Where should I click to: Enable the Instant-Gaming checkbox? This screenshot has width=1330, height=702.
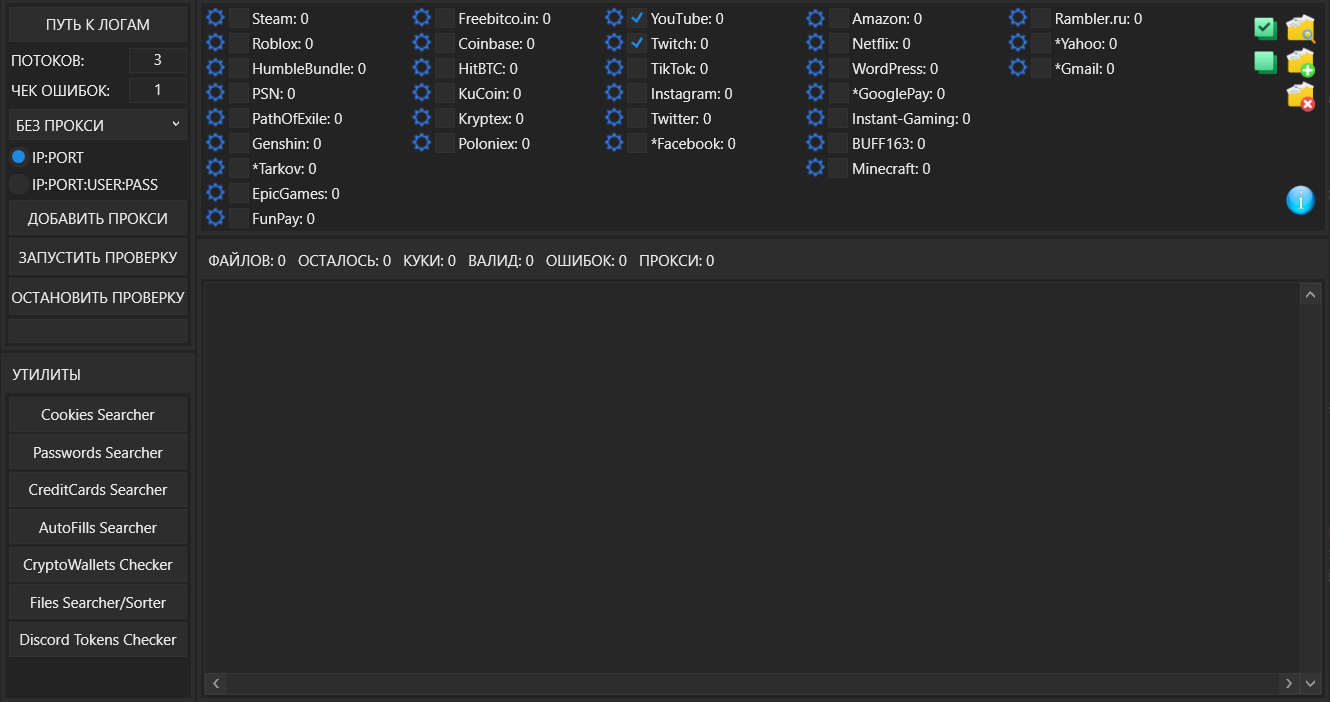[838, 118]
